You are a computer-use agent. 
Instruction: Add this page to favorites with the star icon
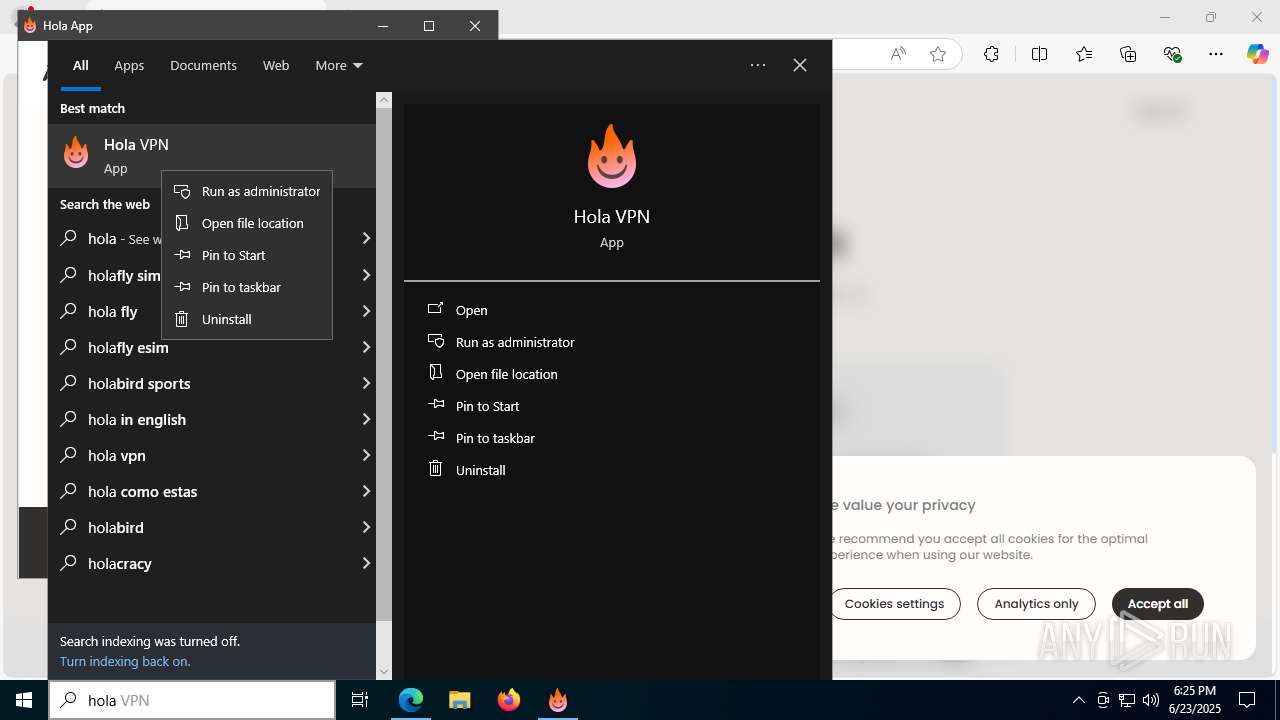tap(938, 54)
